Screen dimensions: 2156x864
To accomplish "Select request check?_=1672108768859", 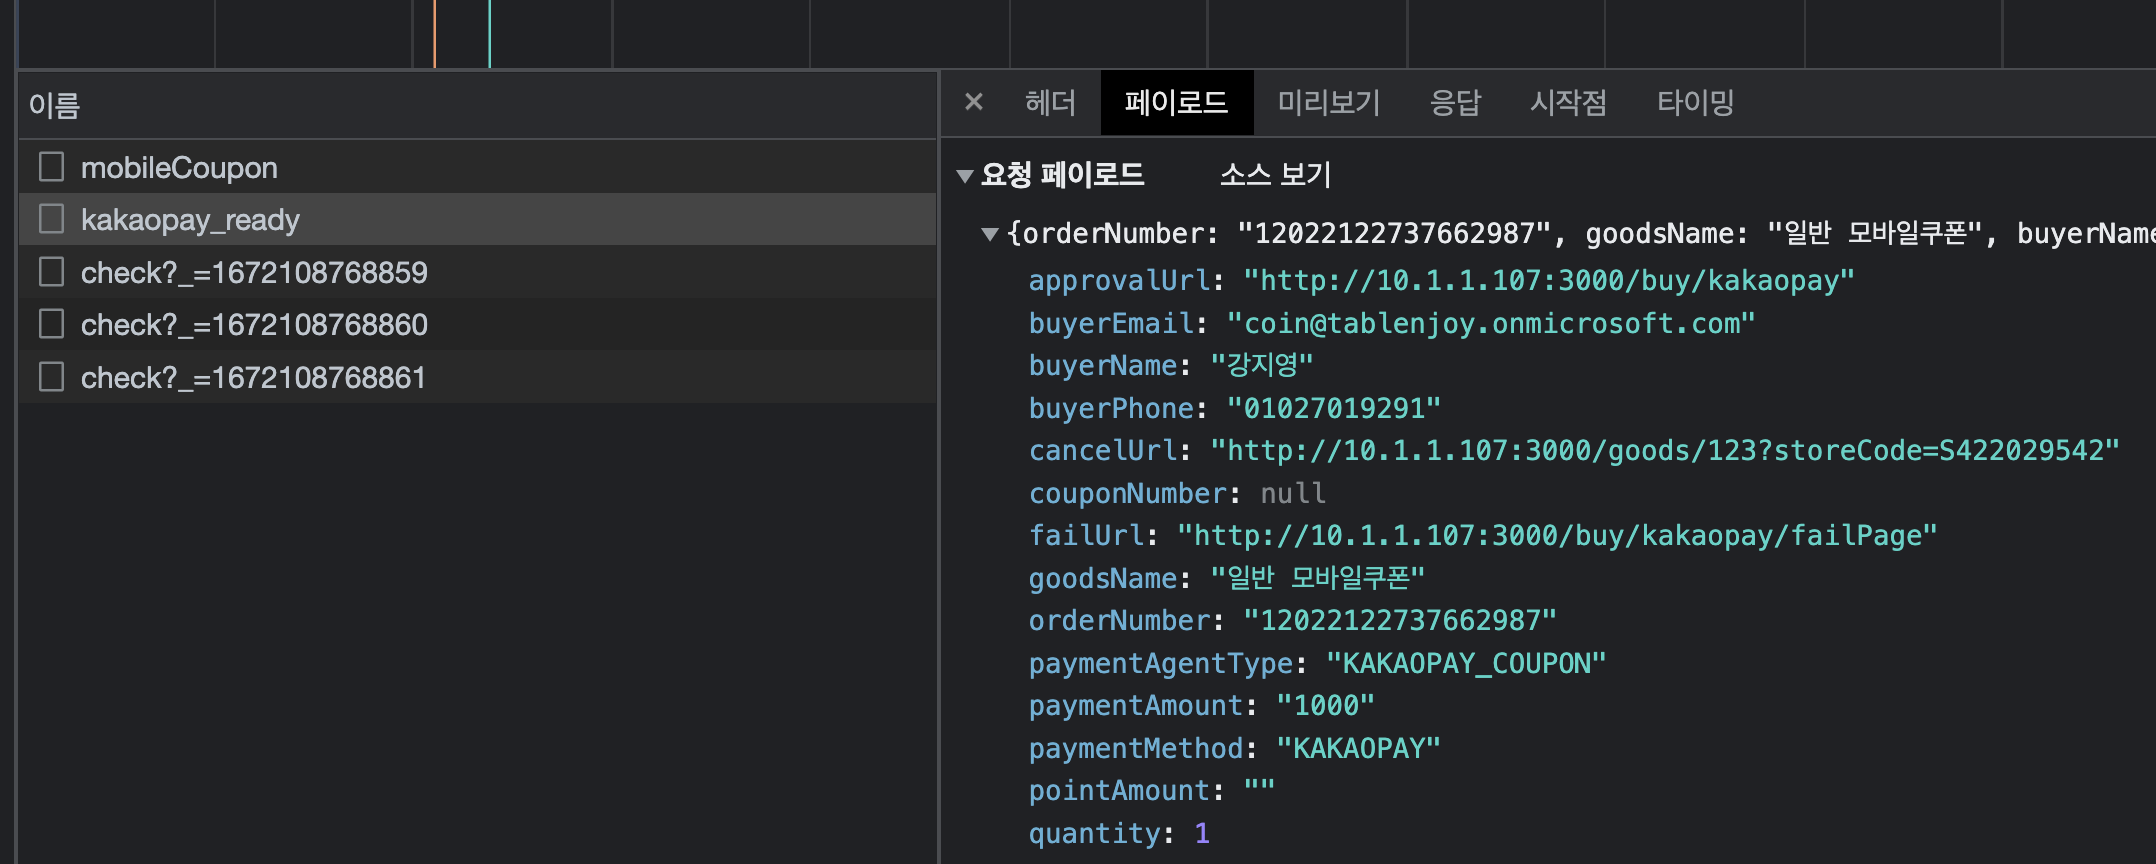I will [x=478, y=272].
